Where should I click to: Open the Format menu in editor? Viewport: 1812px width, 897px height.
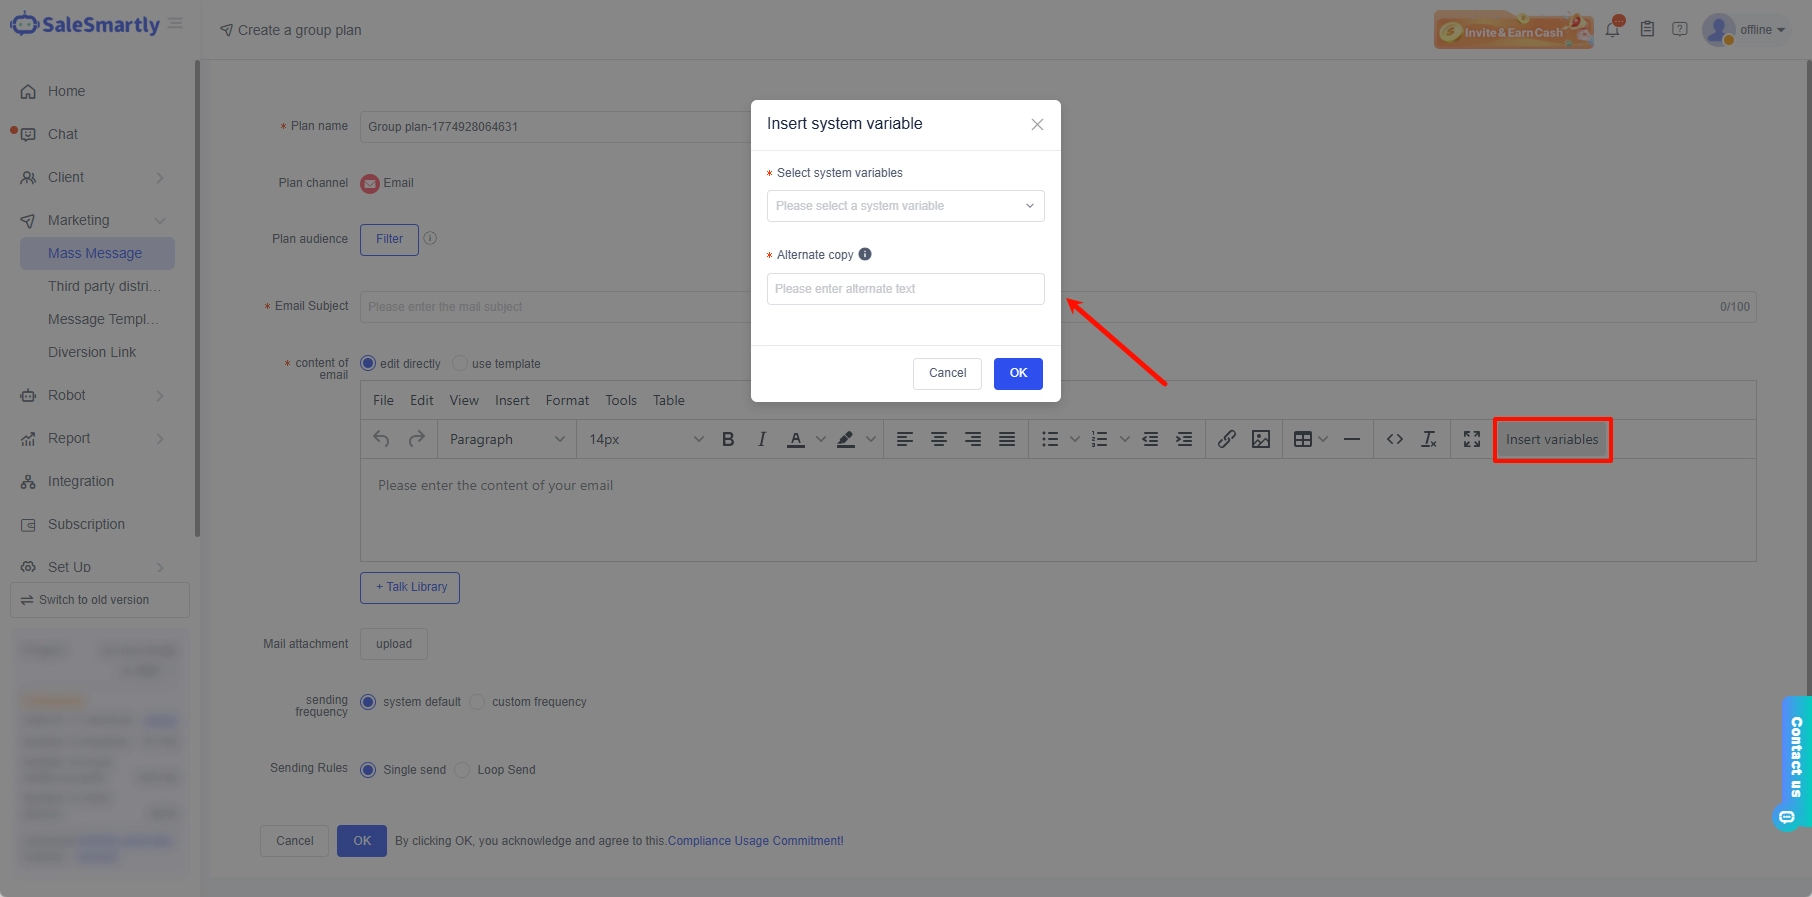[x=567, y=400]
